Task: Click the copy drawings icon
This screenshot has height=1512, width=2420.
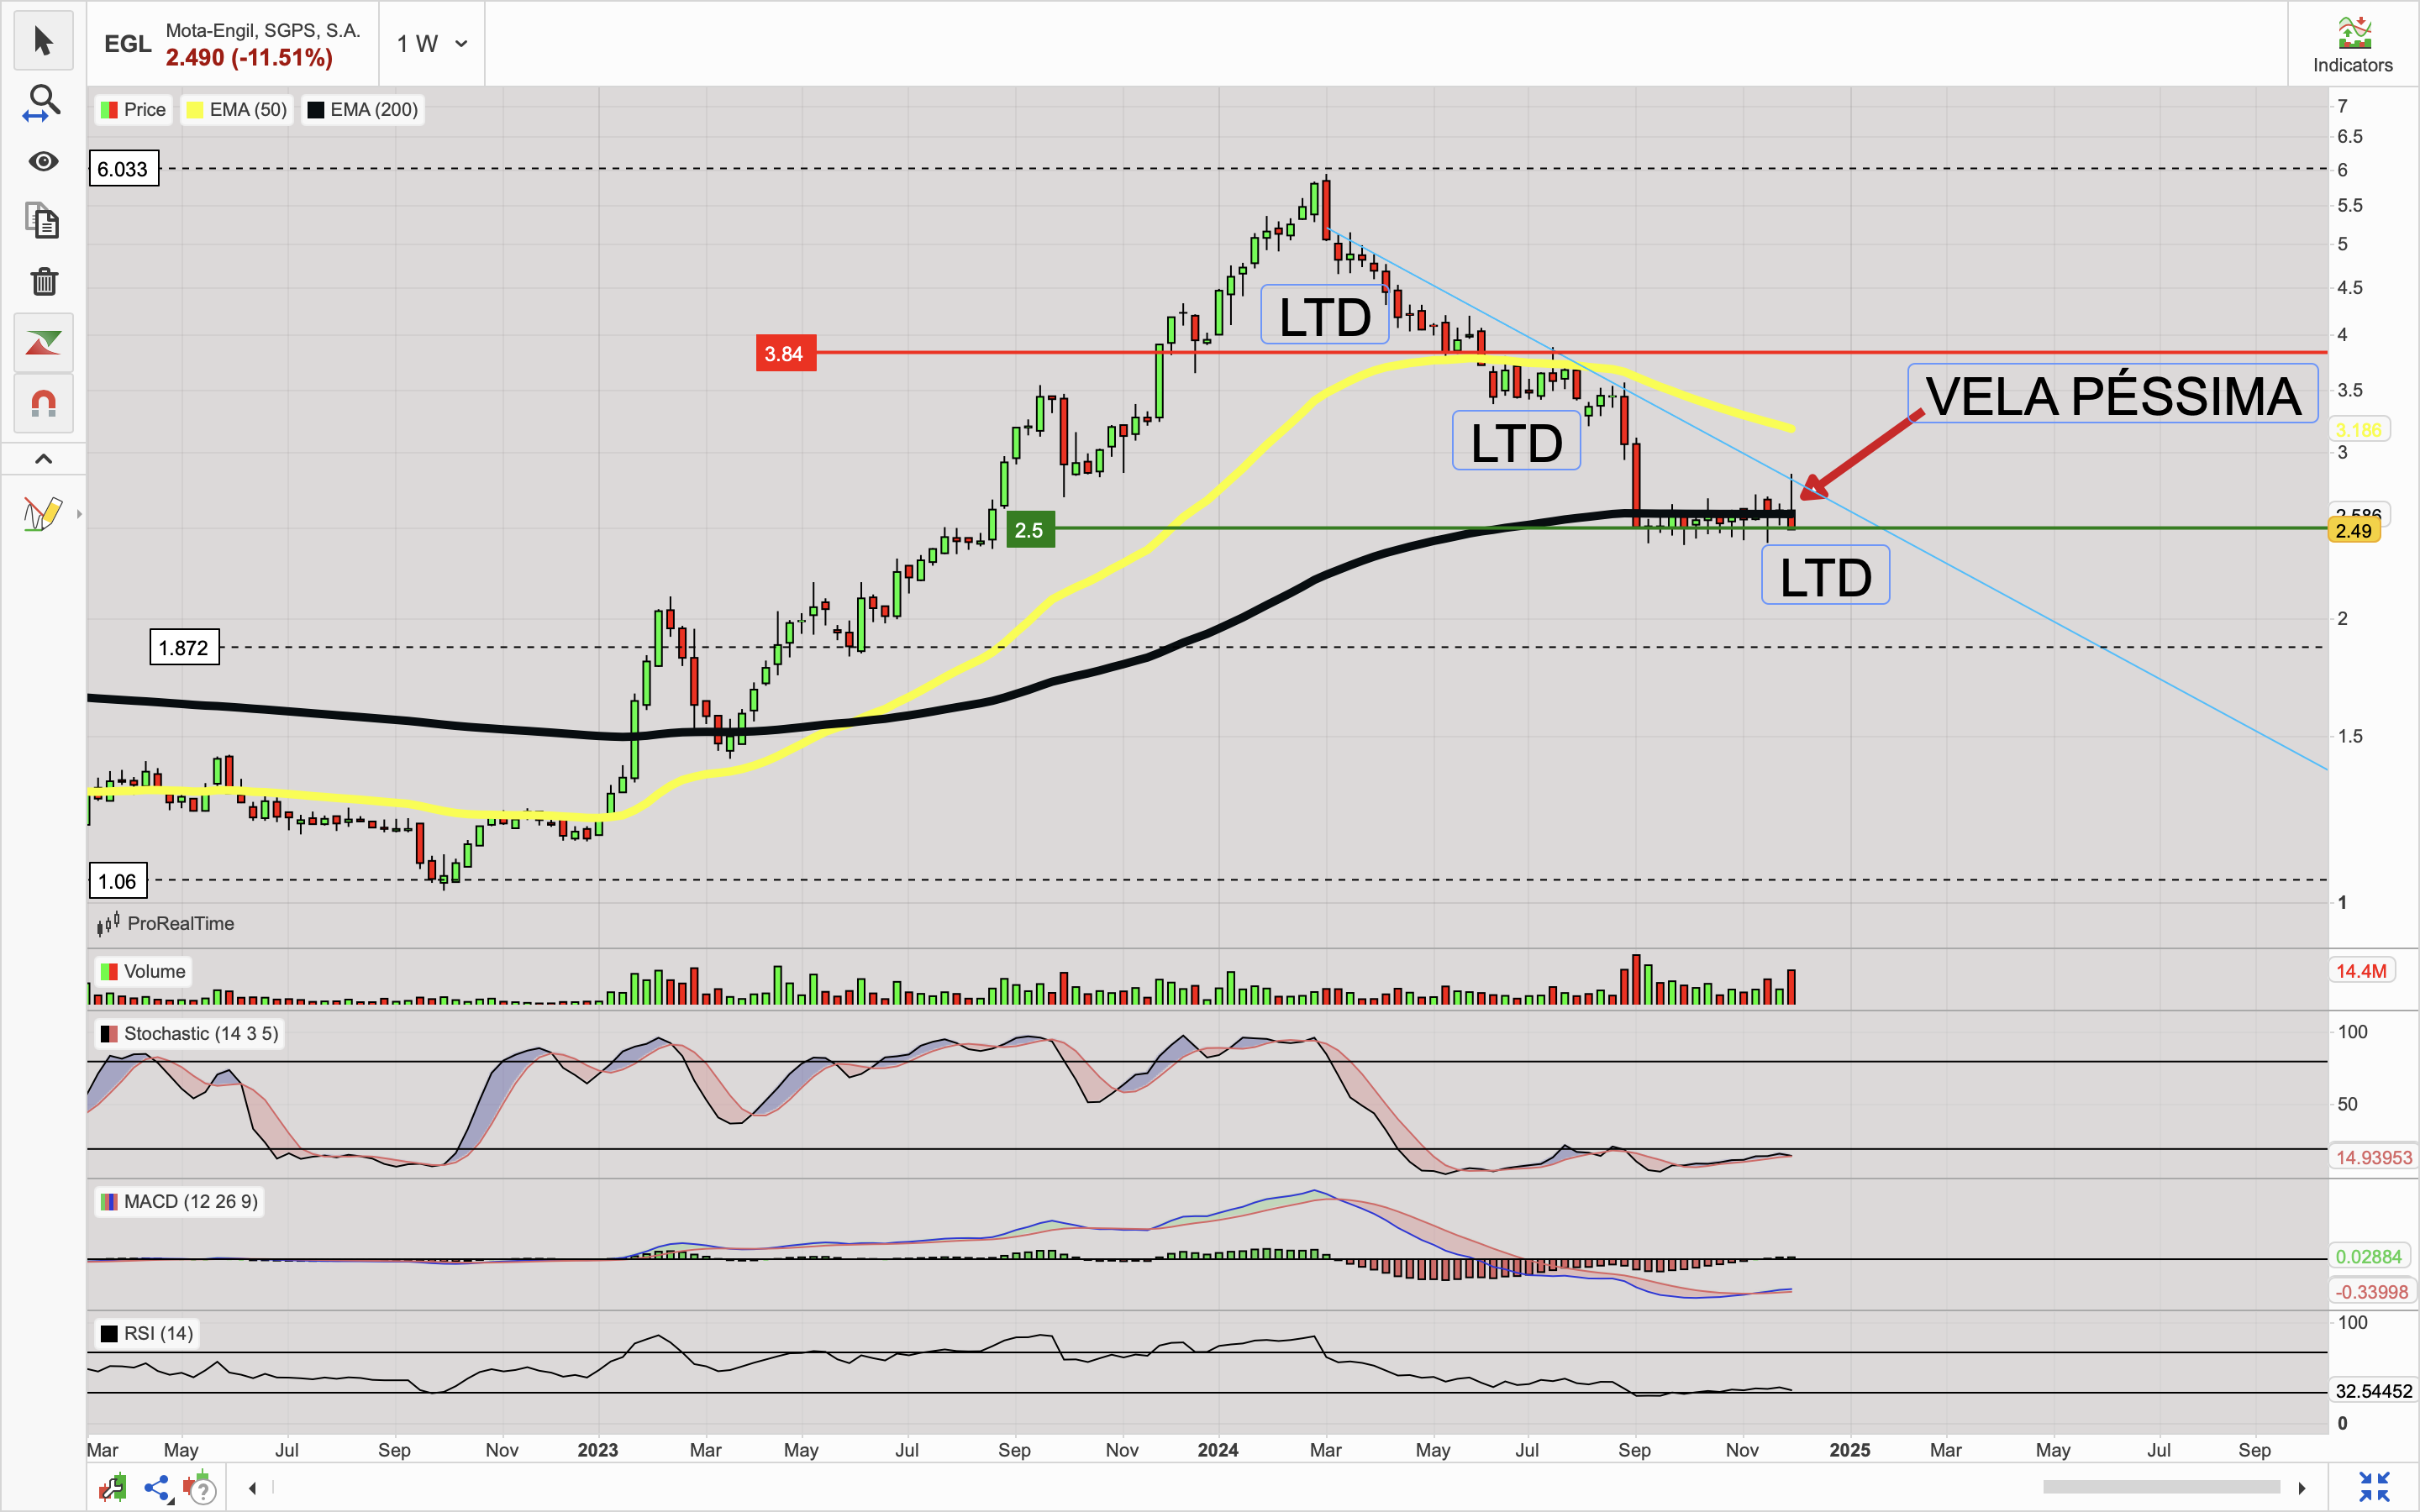Action: tap(42, 221)
